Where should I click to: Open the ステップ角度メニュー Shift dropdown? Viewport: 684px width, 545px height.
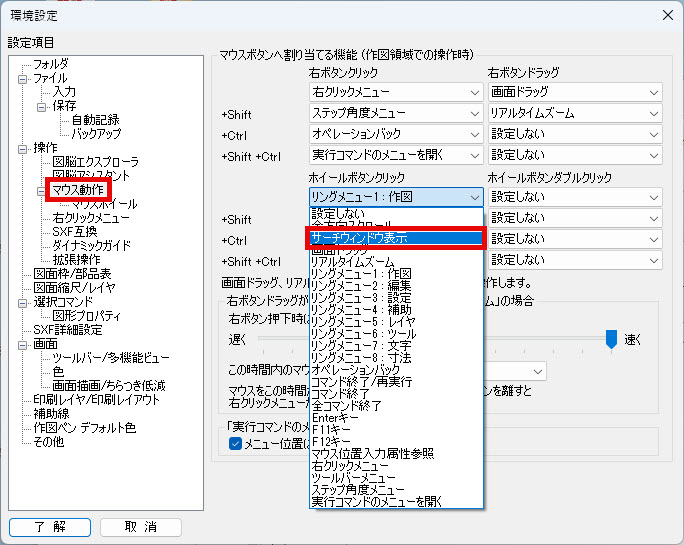[397, 114]
